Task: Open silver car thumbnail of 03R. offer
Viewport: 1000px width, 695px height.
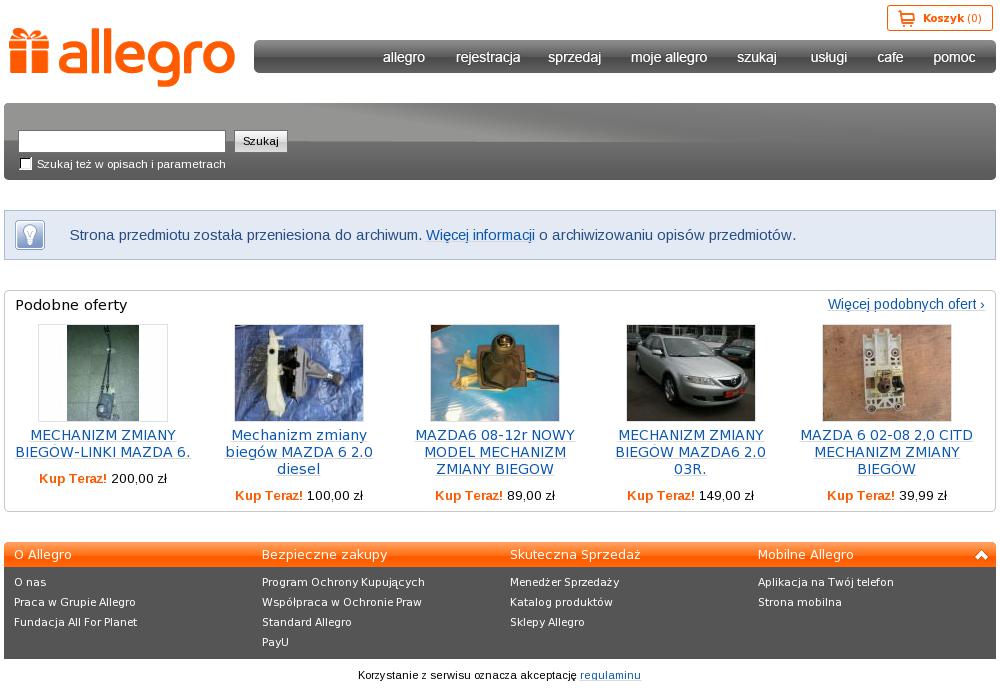Action: click(x=691, y=373)
